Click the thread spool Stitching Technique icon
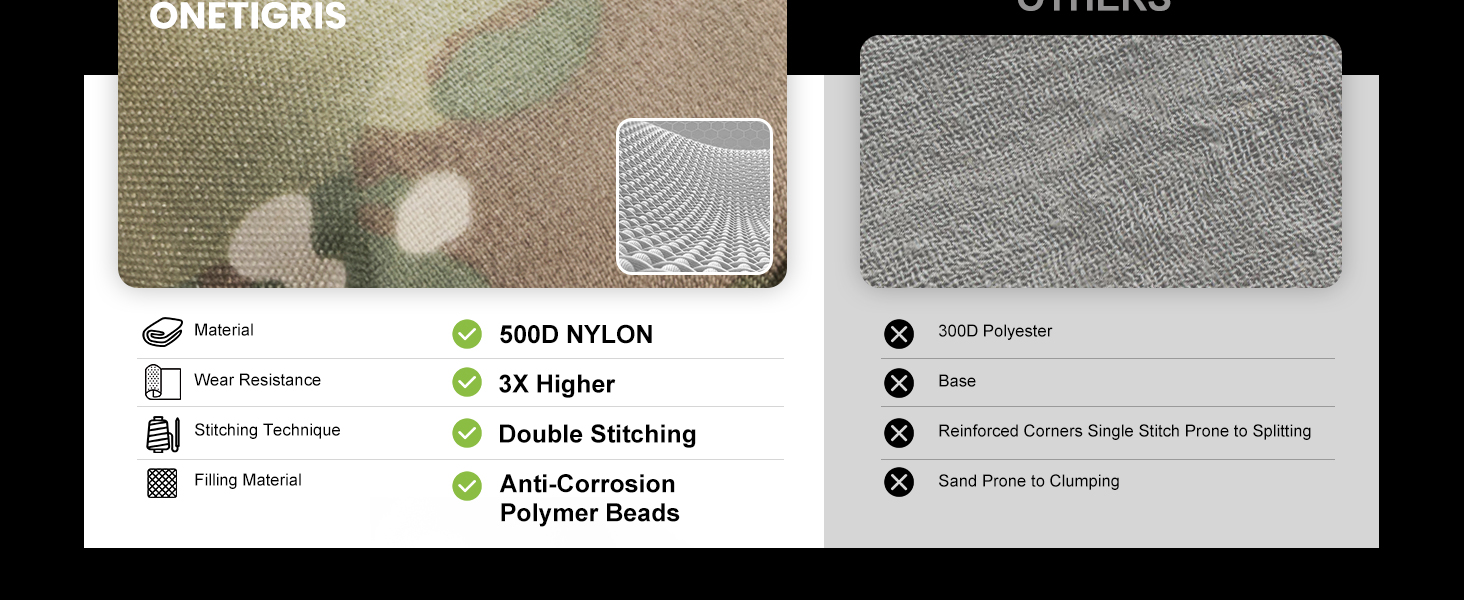1464x600 pixels. pyautogui.click(x=162, y=433)
